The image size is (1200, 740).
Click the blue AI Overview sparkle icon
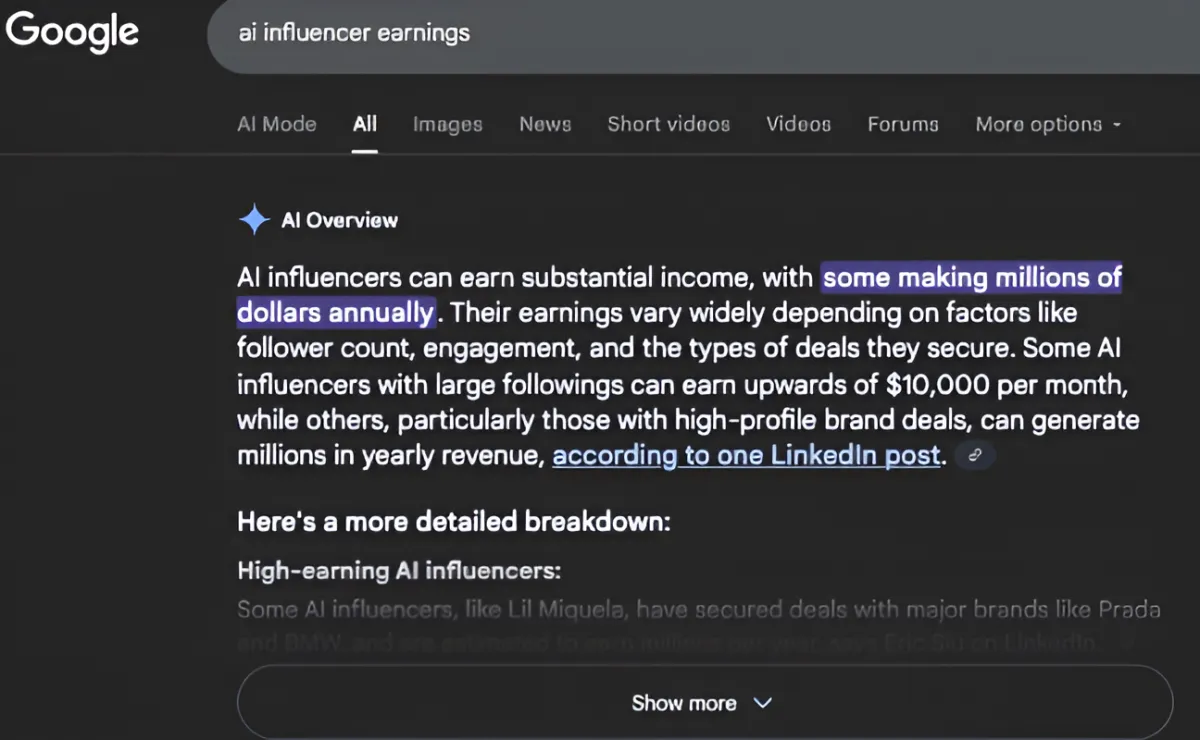(x=254, y=220)
